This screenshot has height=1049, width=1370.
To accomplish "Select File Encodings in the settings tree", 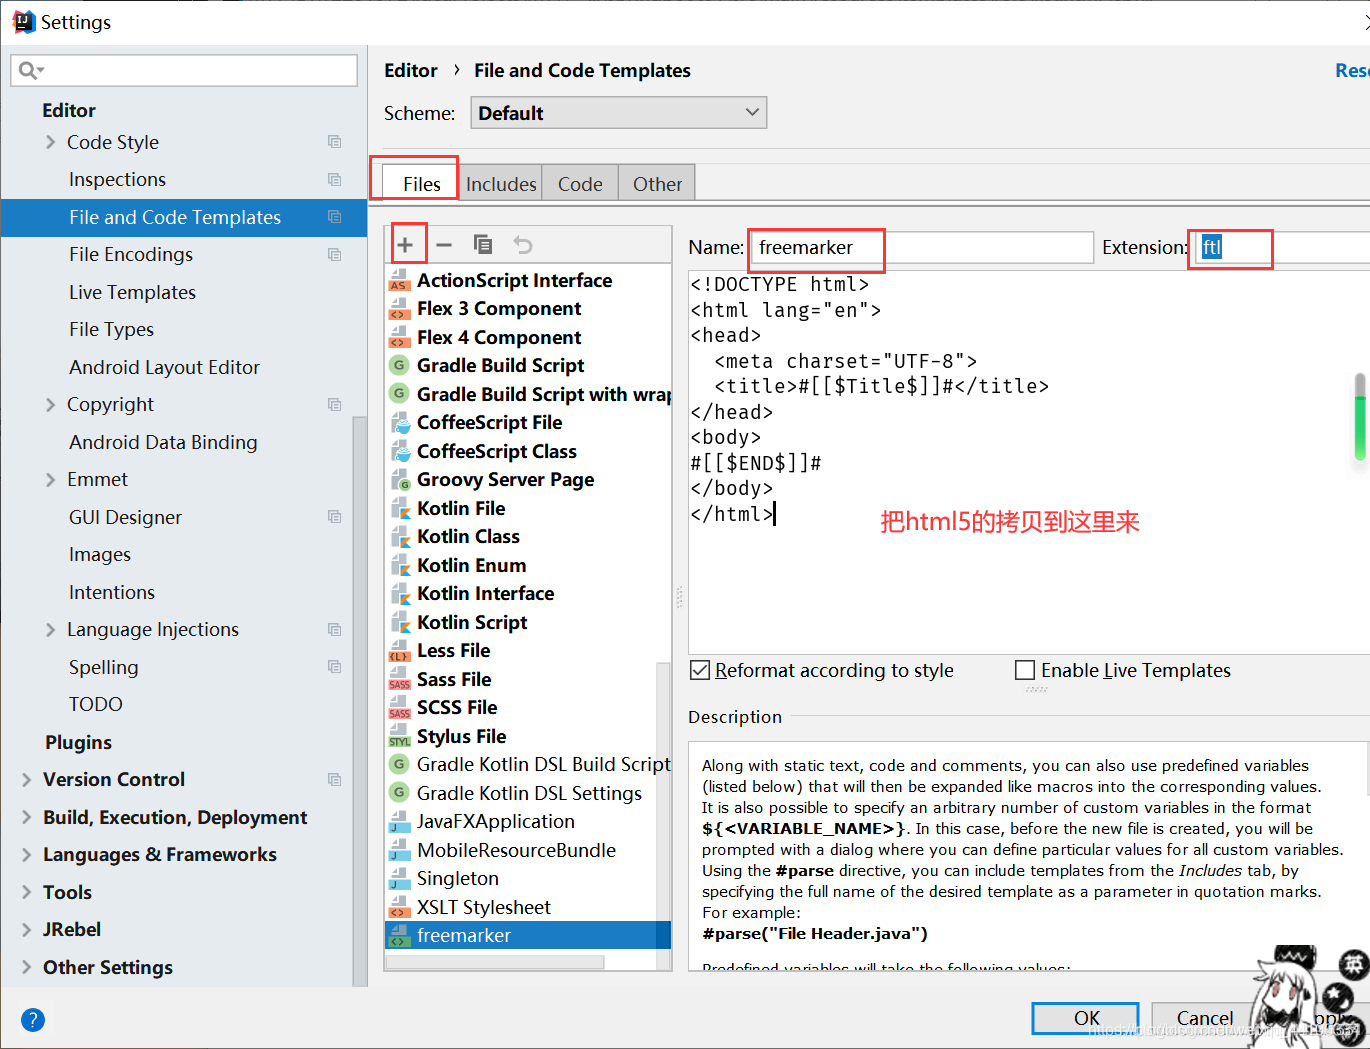I will click(x=131, y=254).
